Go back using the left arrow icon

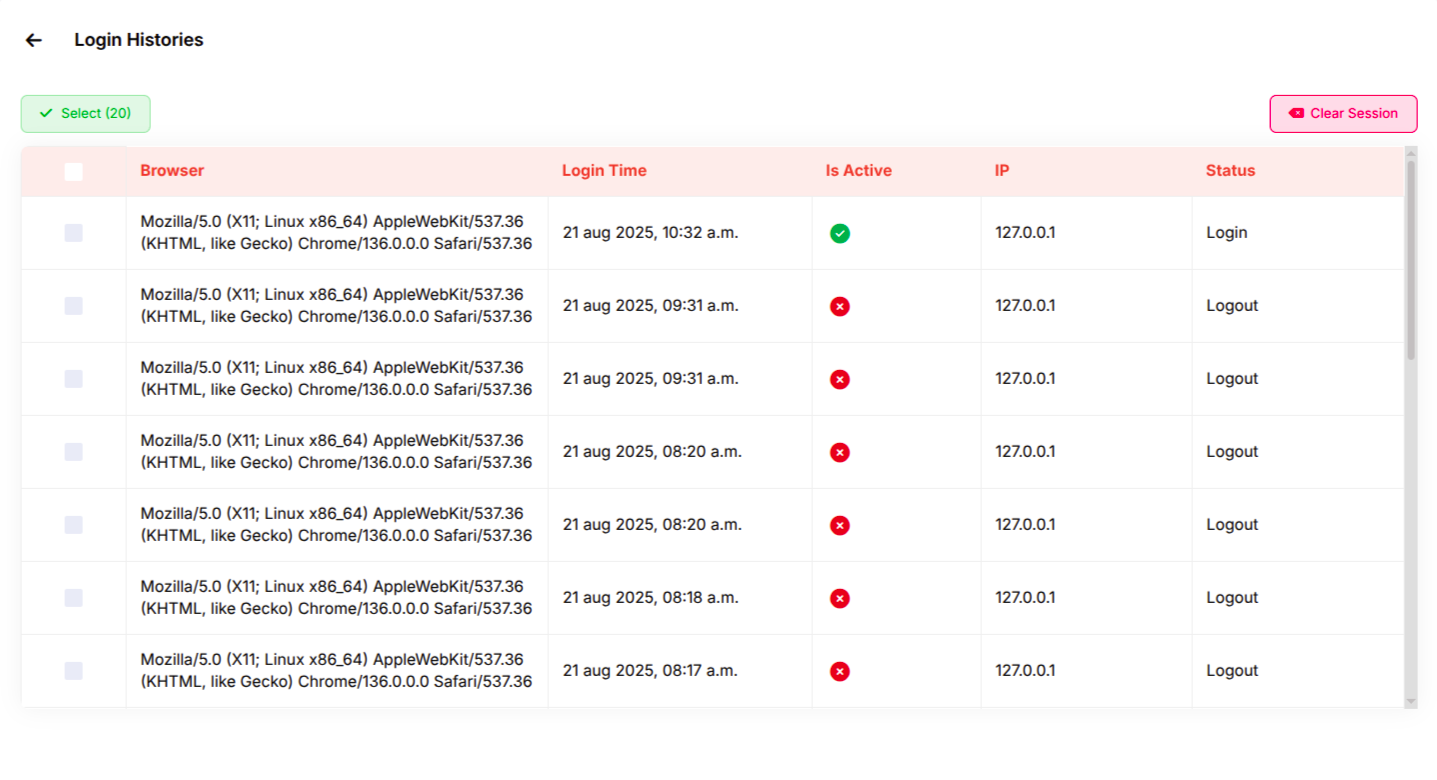pyautogui.click(x=34, y=40)
